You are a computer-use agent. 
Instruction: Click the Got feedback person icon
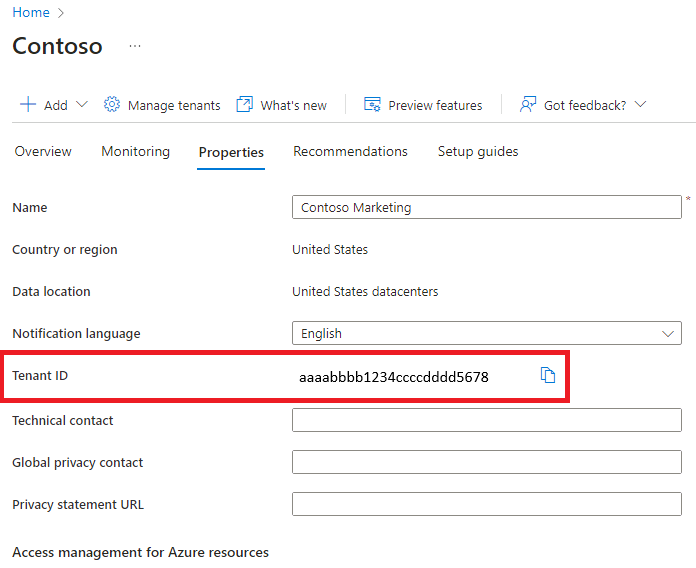pos(529,105)
